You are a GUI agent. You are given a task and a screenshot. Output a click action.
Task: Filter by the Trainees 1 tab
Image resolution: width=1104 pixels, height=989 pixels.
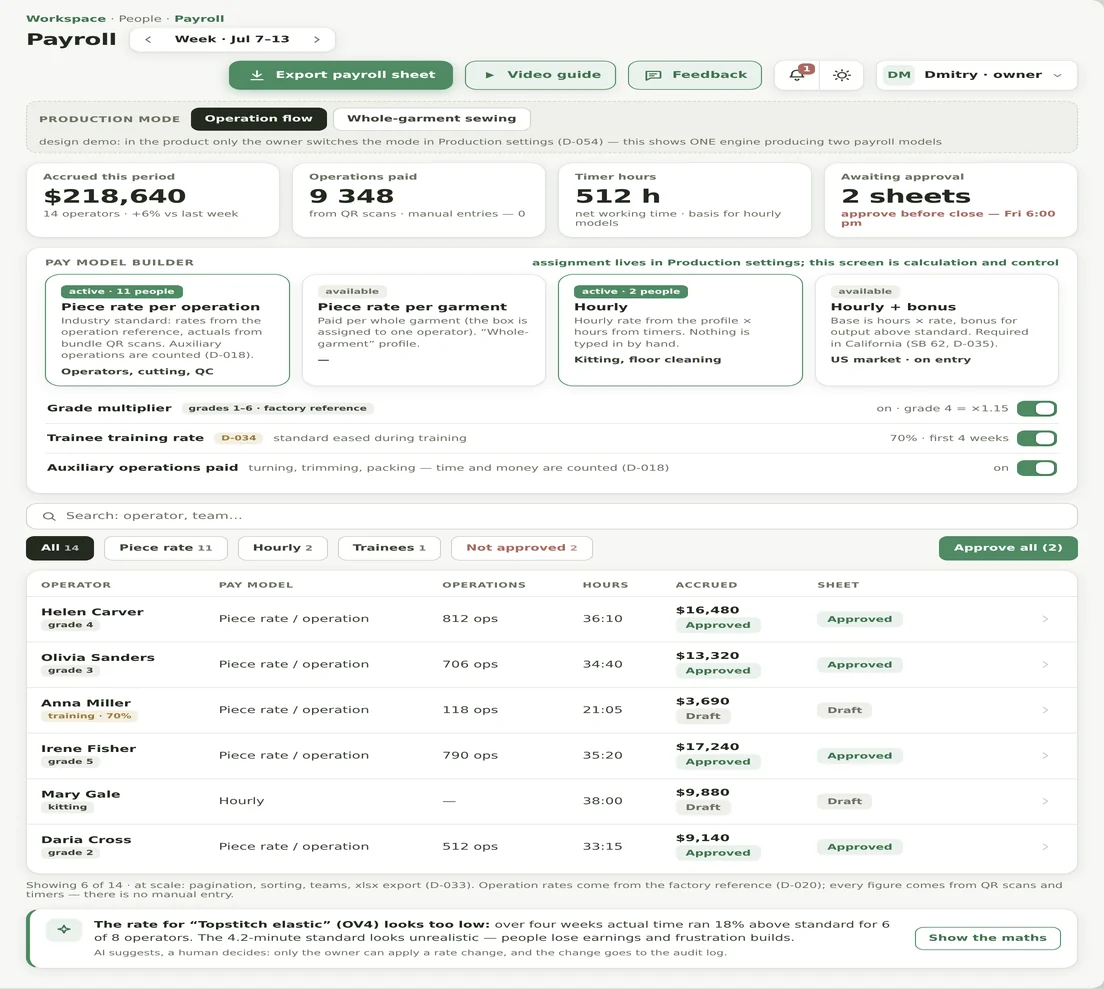(389, 548)
